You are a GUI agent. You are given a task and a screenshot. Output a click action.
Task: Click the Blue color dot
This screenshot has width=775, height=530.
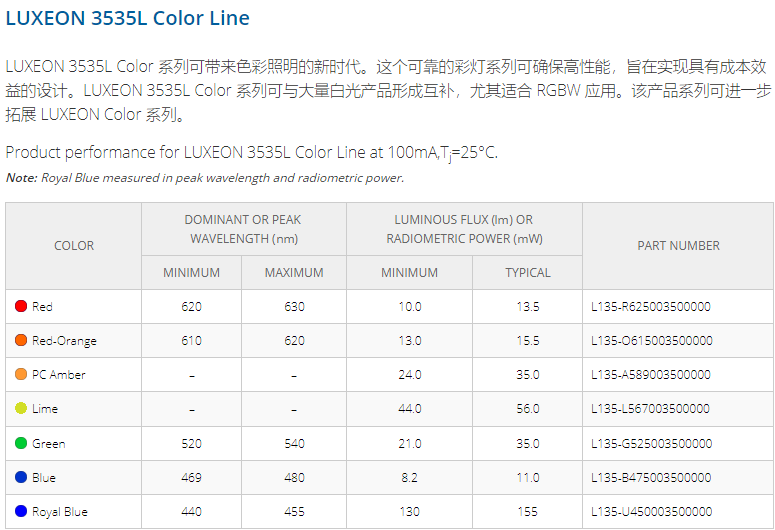tap(21, 477)
